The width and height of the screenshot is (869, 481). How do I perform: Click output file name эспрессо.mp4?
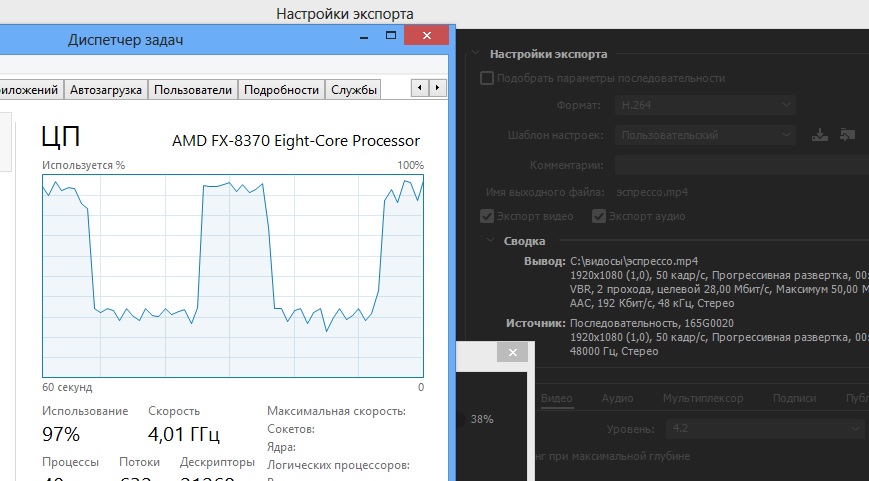pyautogui.click(x=652, y=191)
